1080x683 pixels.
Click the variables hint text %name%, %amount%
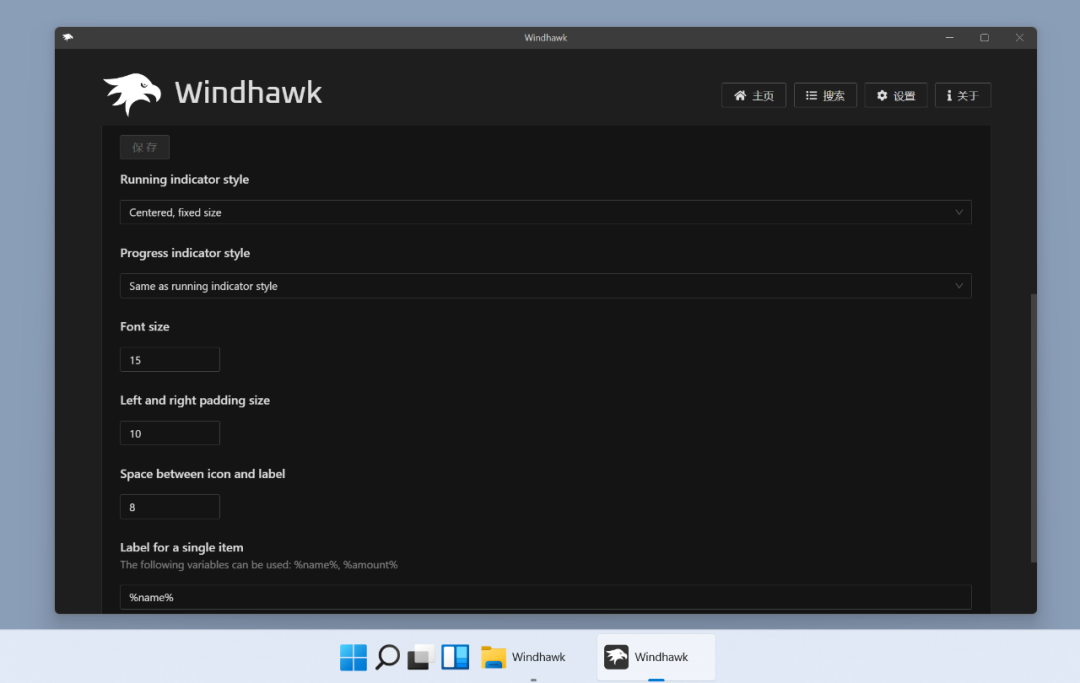click(259, 565)
